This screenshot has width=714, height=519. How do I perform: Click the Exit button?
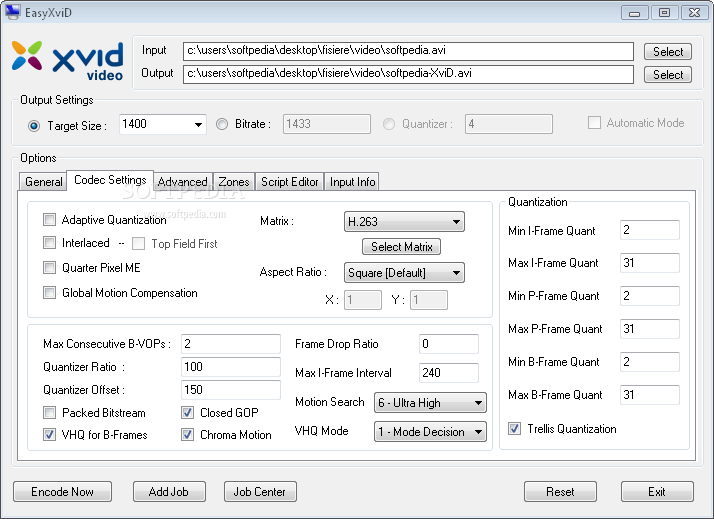coord(657,492)
